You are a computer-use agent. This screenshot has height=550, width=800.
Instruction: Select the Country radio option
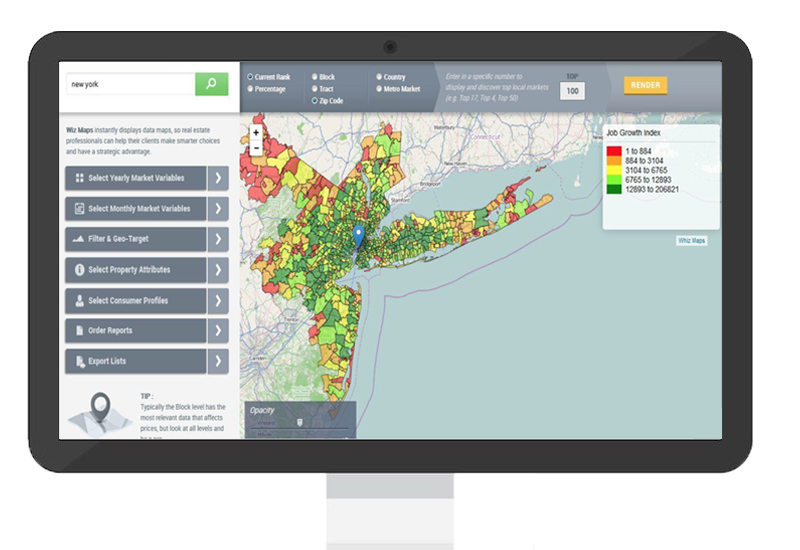point(379,77)
